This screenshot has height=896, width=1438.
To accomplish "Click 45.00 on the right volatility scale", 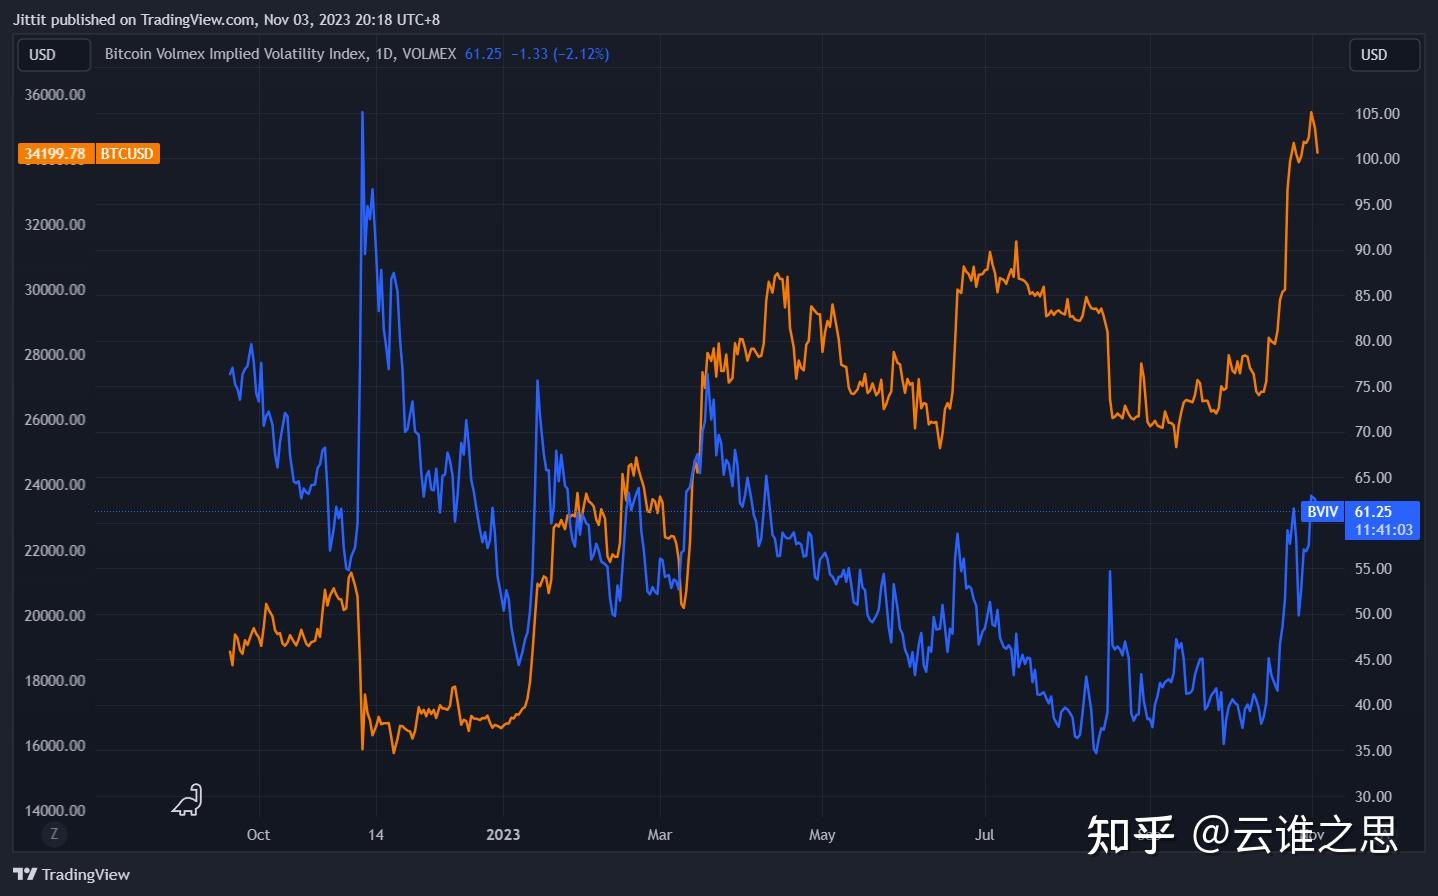I will pos(1373,659).
